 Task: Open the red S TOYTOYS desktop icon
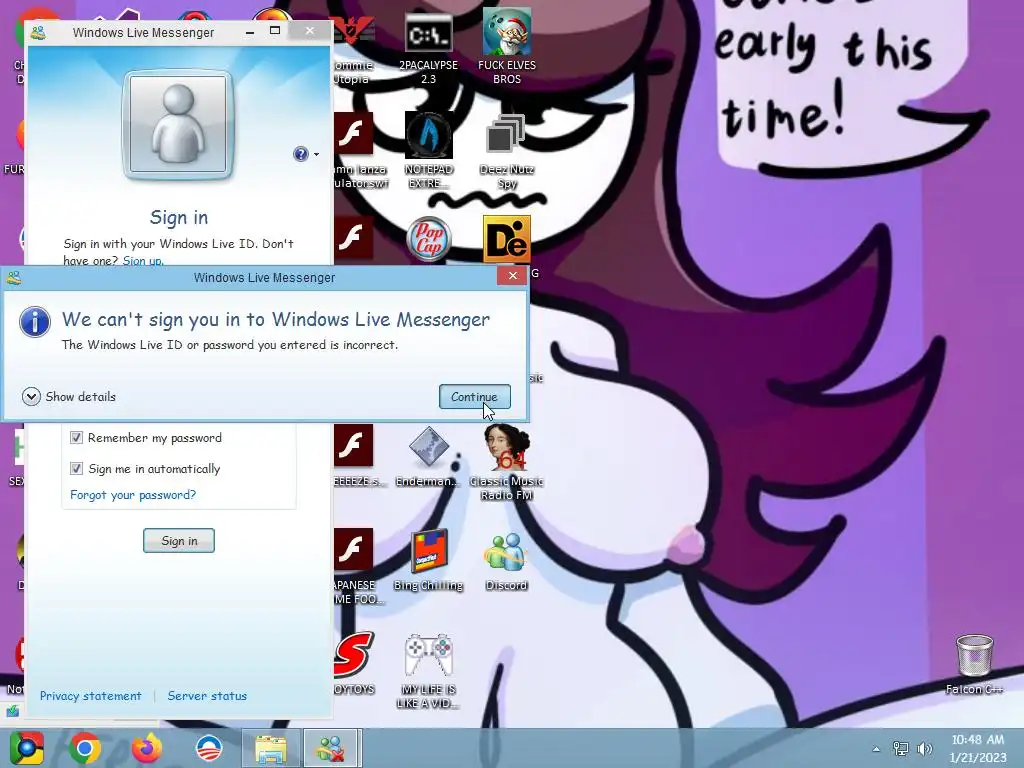pyautogui.click(x=353, y=663)
